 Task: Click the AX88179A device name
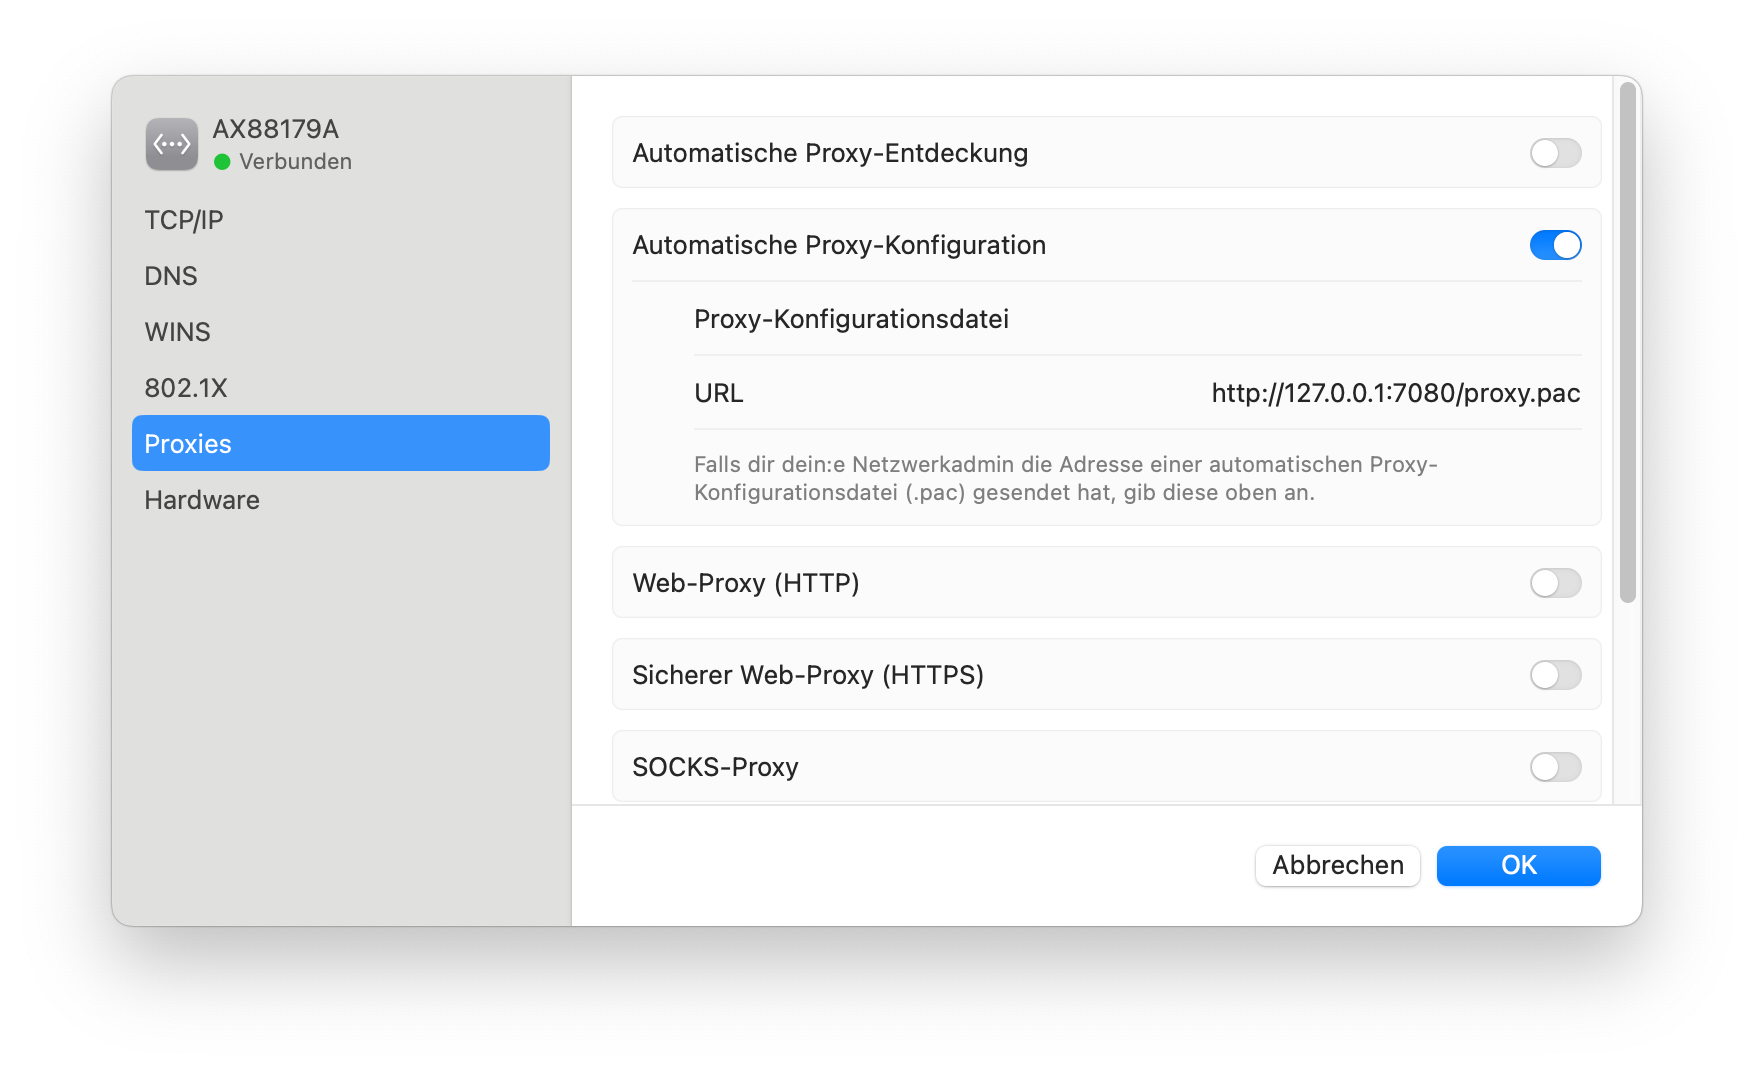pos(277,129)
